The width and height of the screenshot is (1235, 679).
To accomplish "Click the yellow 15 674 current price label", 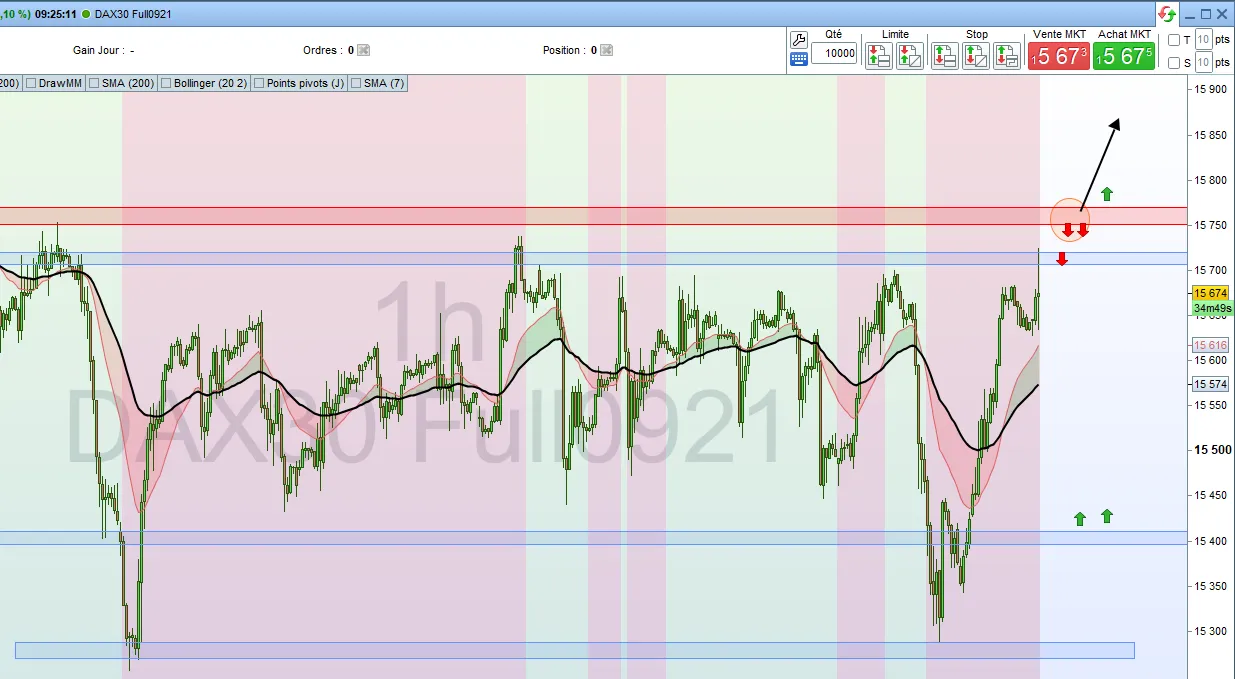I will point(1210,293).
